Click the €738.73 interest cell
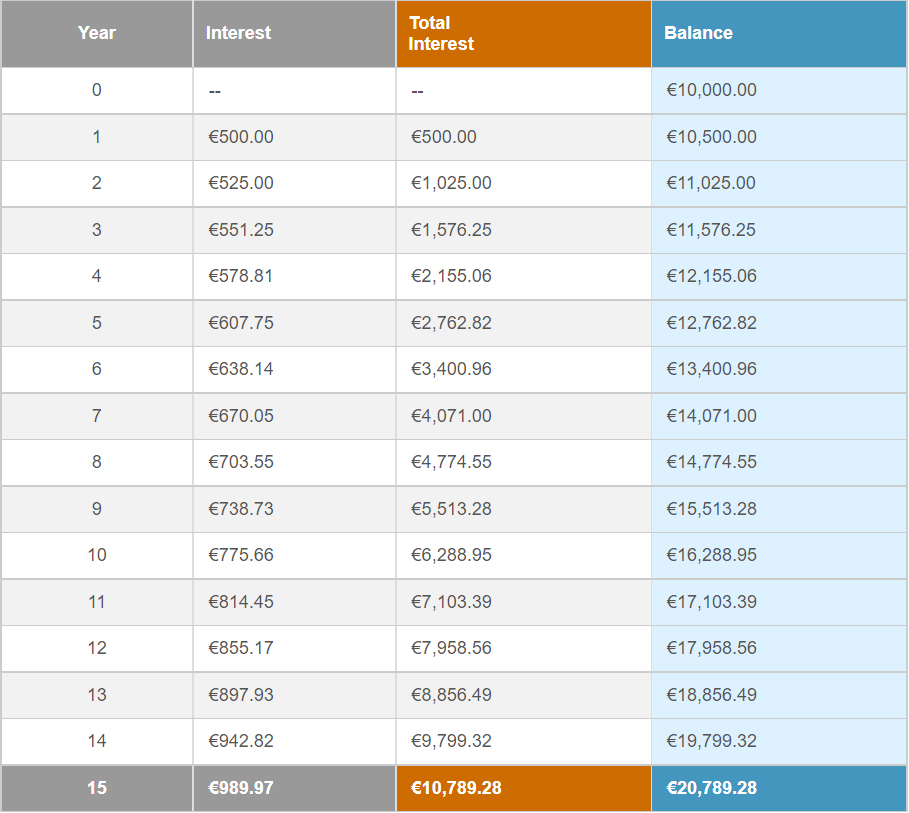The image size is (909, 813). point(241,509)
